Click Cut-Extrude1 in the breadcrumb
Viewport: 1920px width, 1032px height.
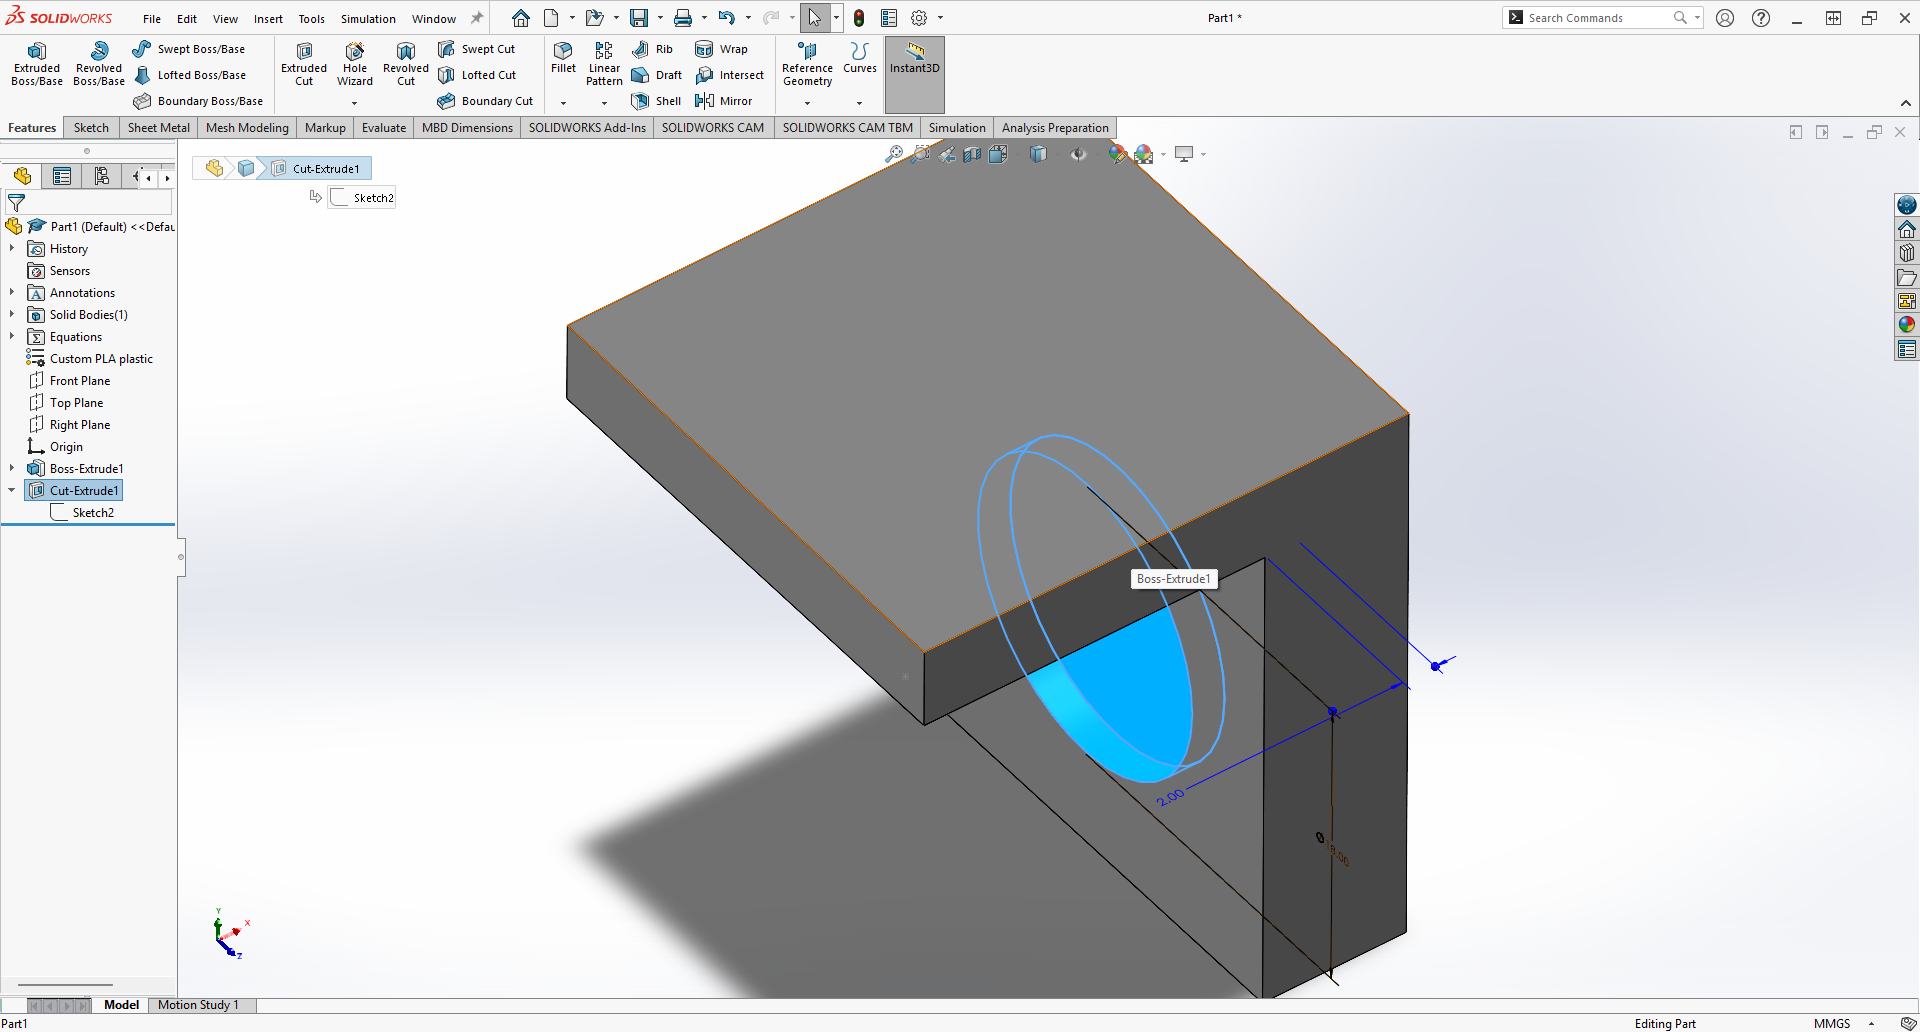318,169
